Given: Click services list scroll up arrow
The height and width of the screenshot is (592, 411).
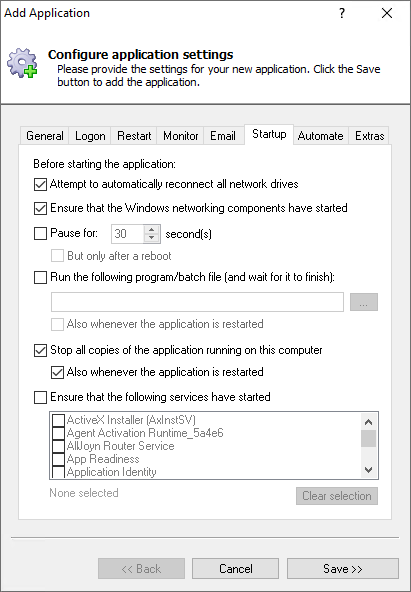Looking at the screenshot, I should click(x=369, y=422).
